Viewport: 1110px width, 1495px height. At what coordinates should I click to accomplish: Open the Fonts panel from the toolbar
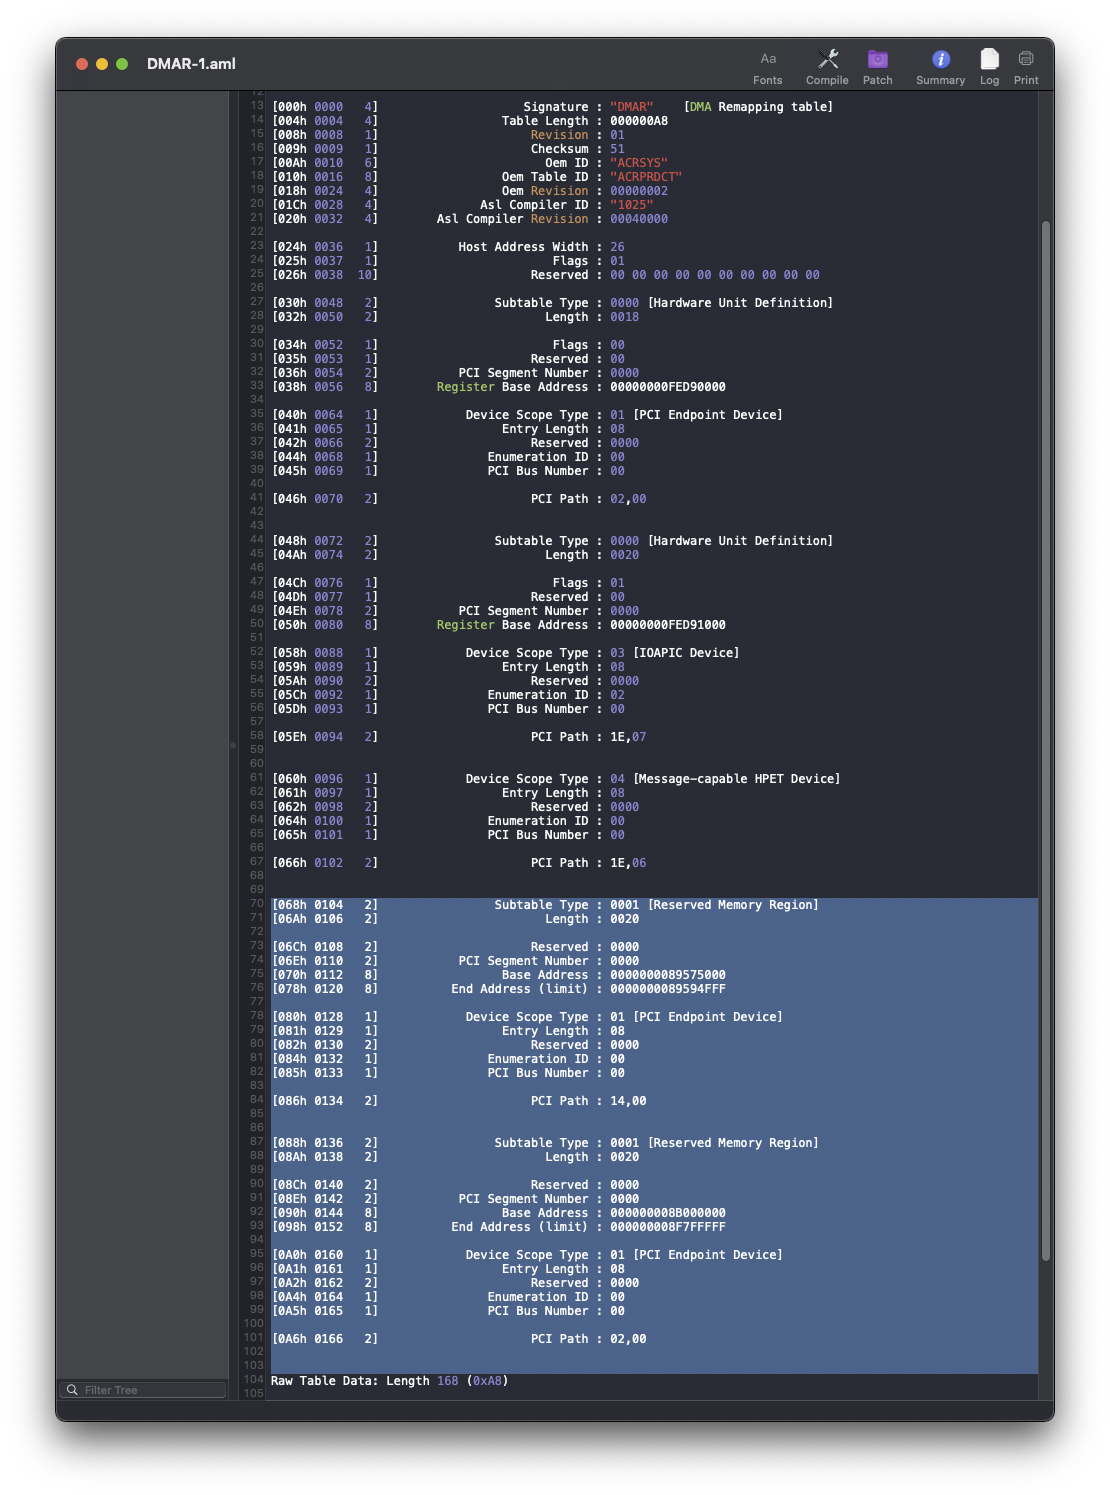[767, 66]
